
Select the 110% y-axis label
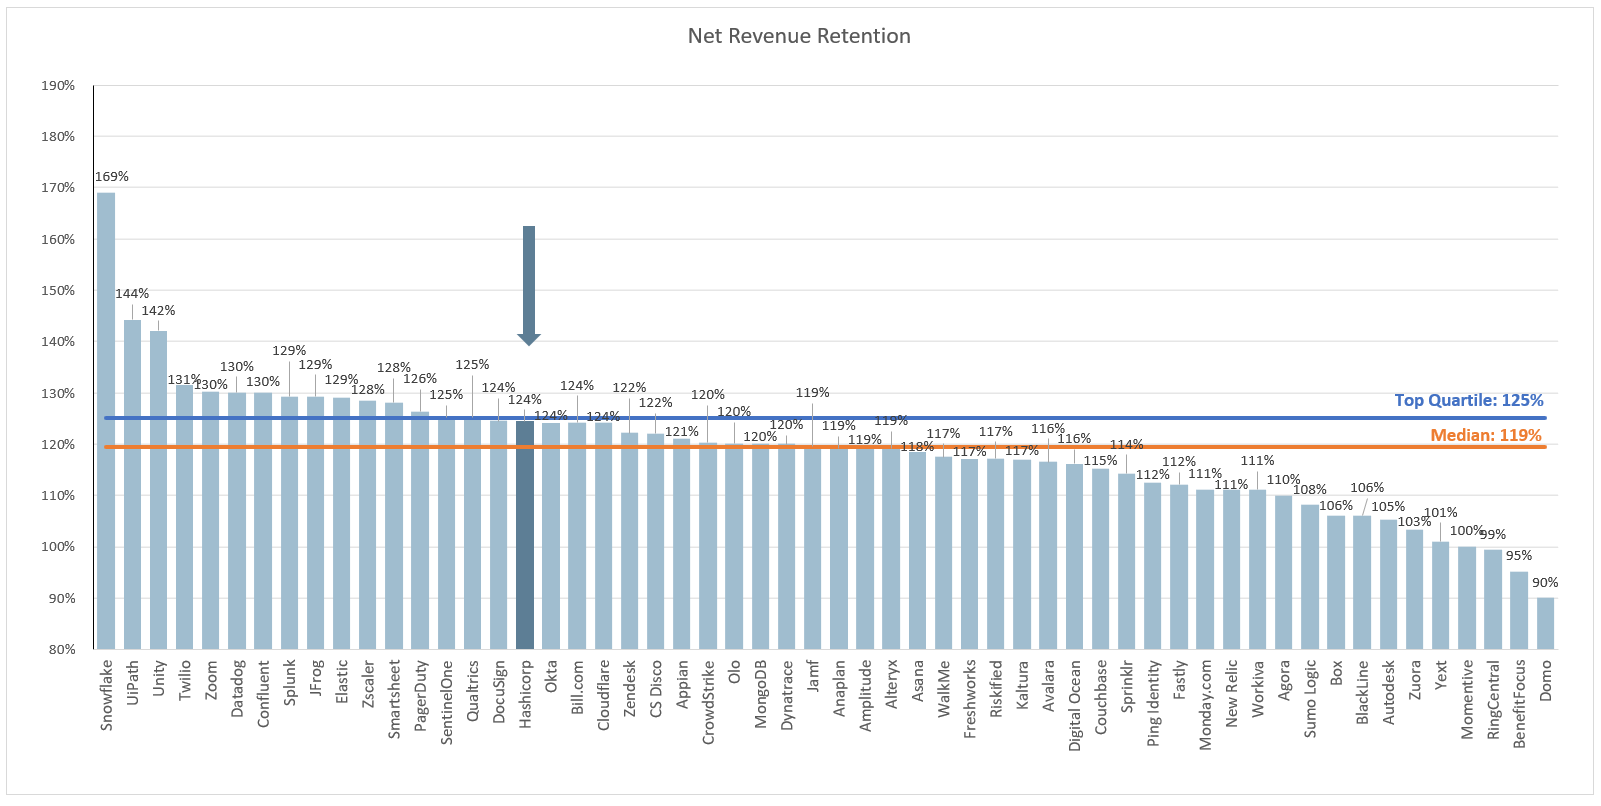(58, 496)
